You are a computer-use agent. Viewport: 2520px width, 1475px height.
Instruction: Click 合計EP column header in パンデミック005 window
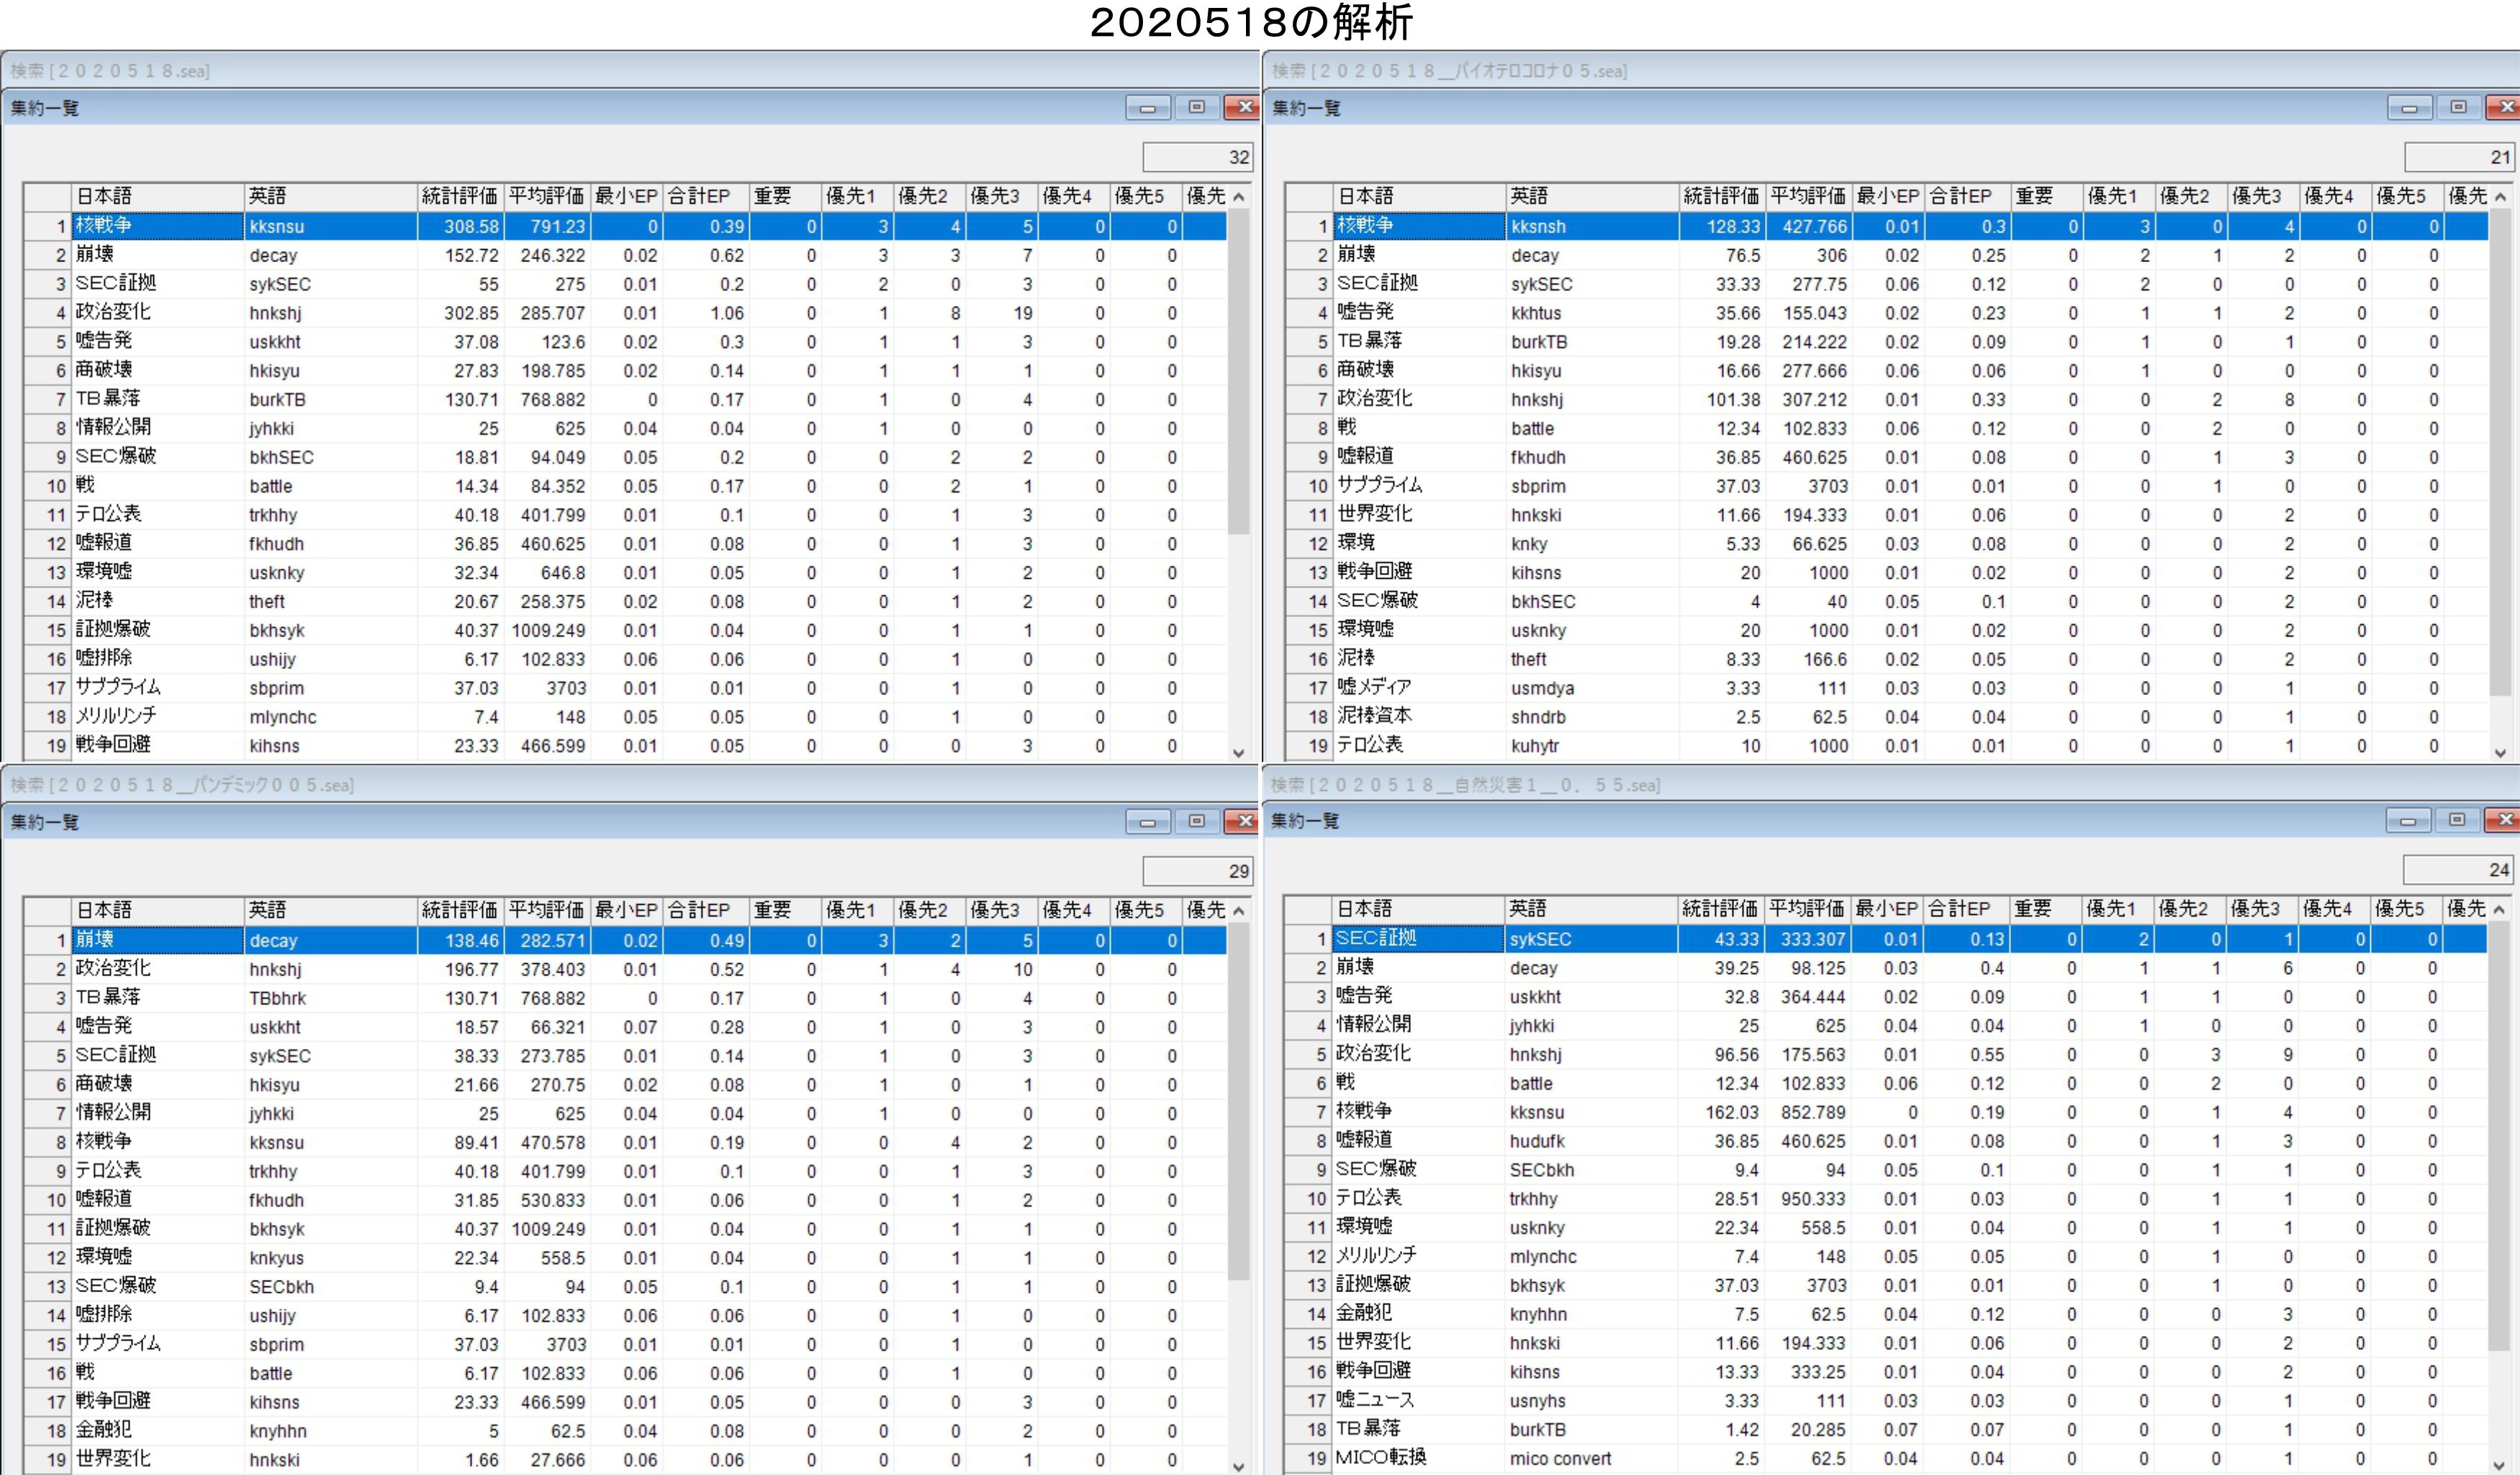tap(705, 910)
